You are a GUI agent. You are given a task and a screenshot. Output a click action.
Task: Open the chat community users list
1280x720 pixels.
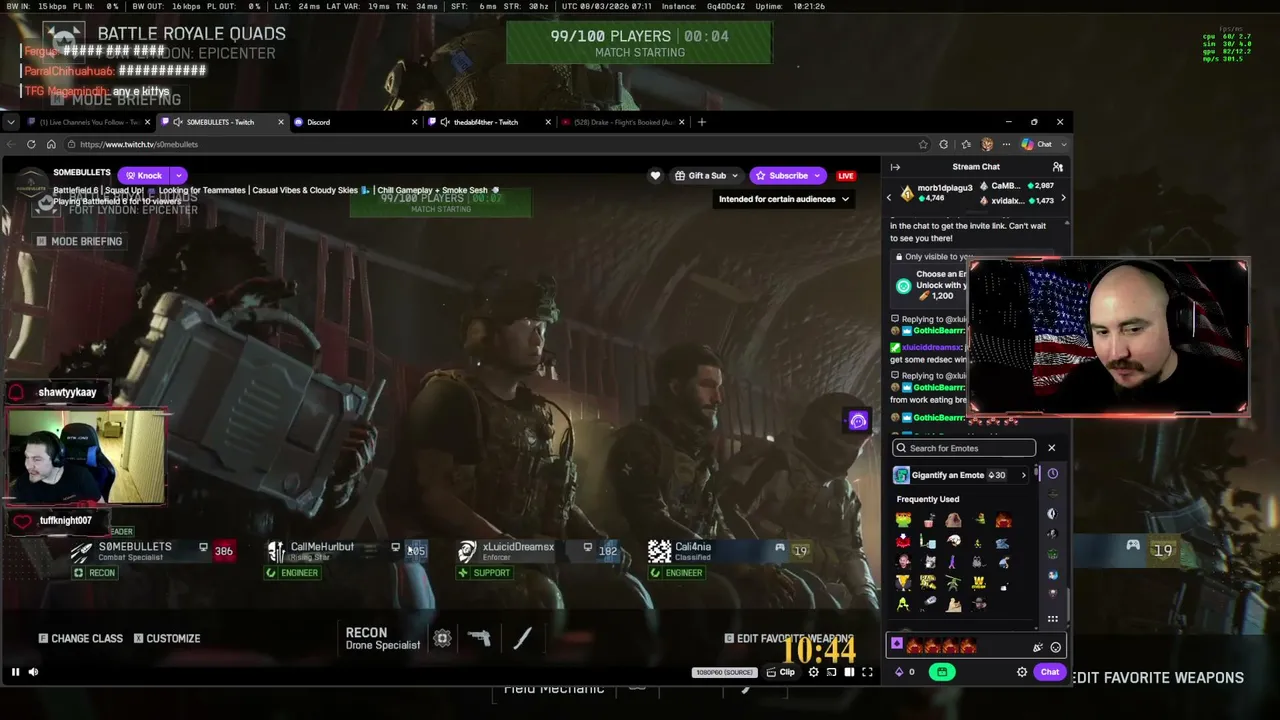(x=1057, y=167)
